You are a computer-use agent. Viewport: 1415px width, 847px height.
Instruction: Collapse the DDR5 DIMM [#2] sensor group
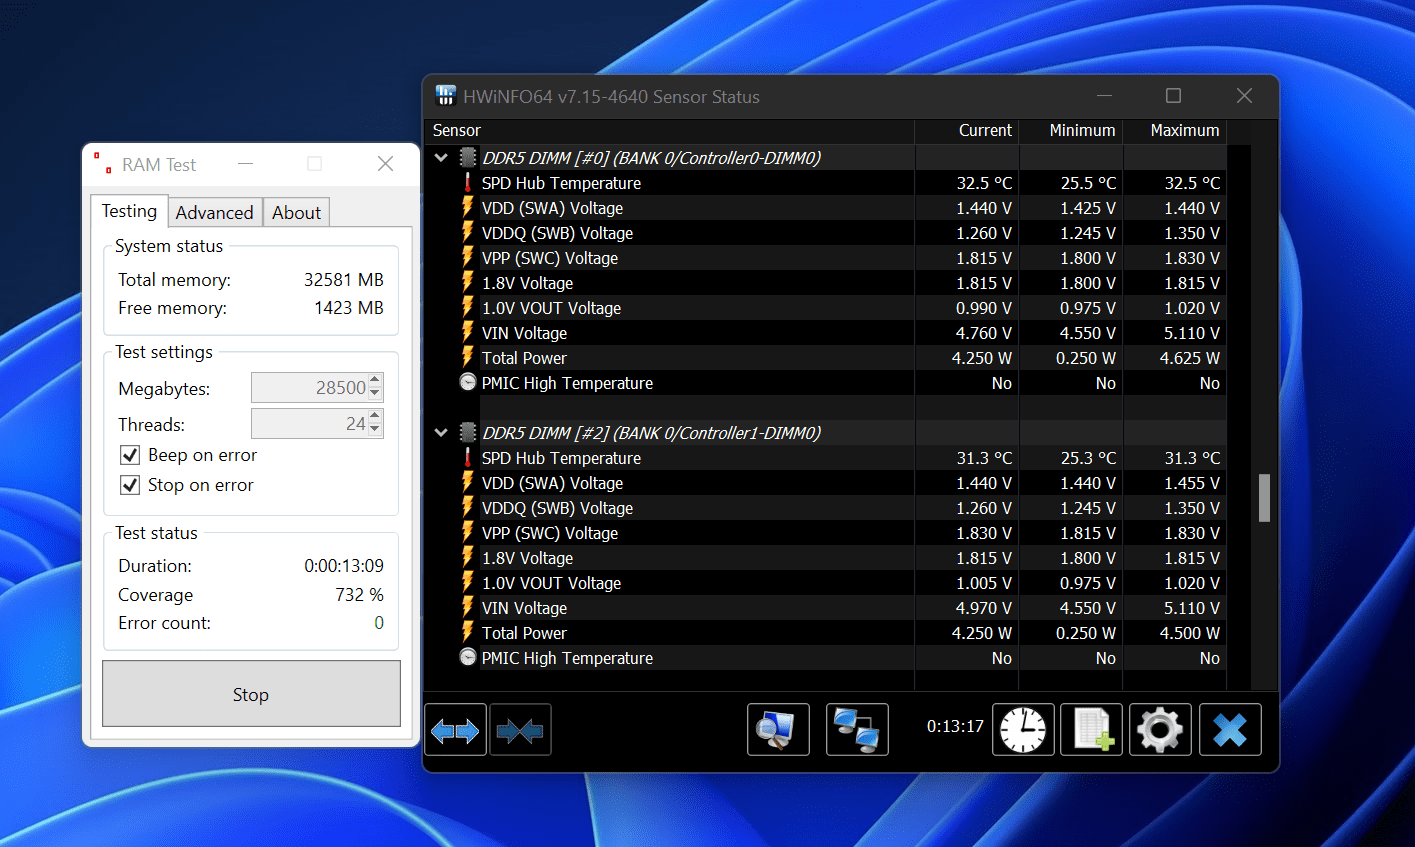tap(441, 433)
